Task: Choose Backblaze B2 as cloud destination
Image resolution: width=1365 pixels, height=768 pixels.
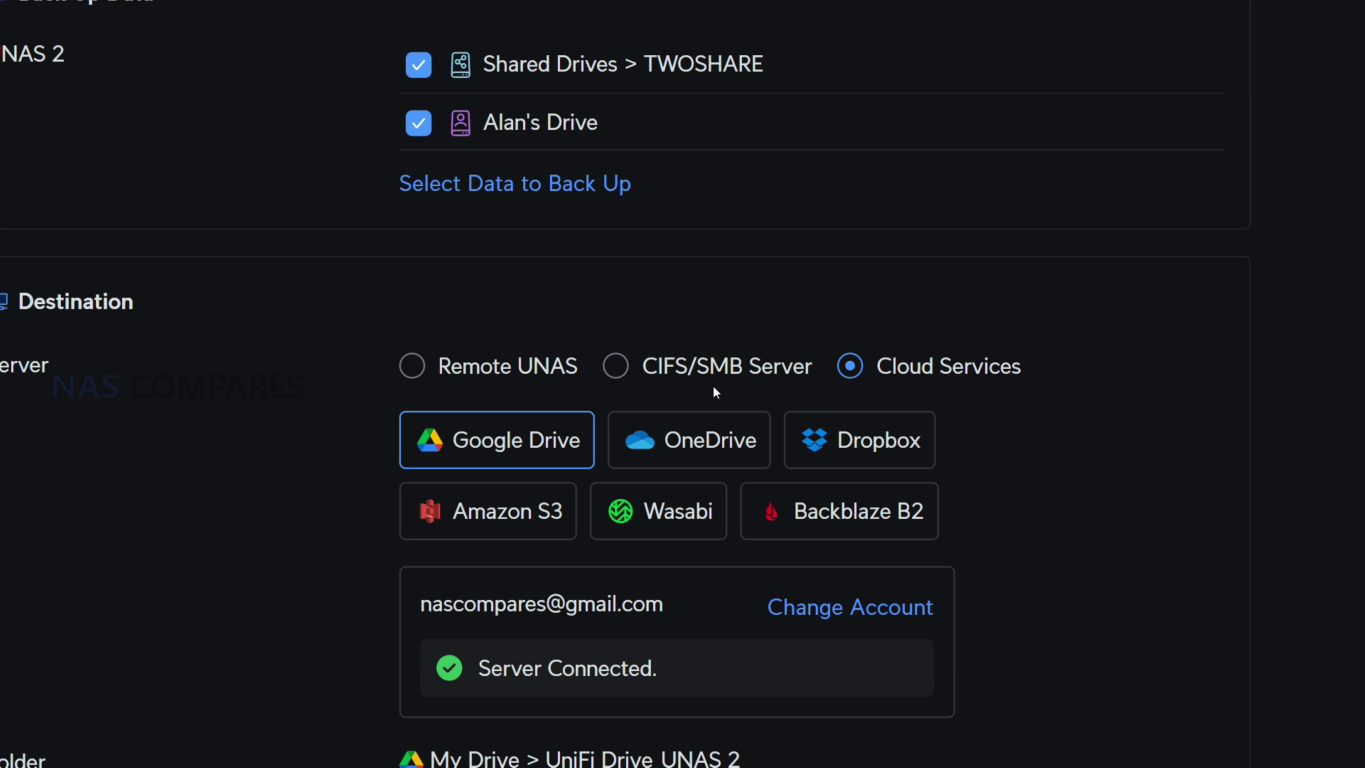Action: click(839, 511)
